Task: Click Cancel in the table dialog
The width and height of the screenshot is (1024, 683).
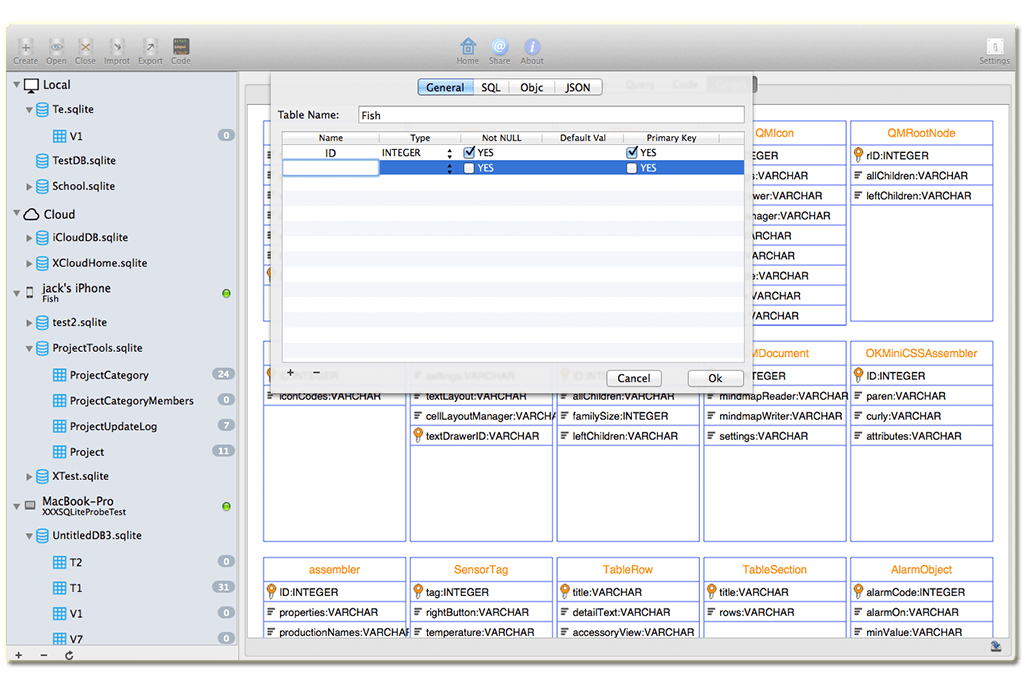Action: tap(633, 378)
